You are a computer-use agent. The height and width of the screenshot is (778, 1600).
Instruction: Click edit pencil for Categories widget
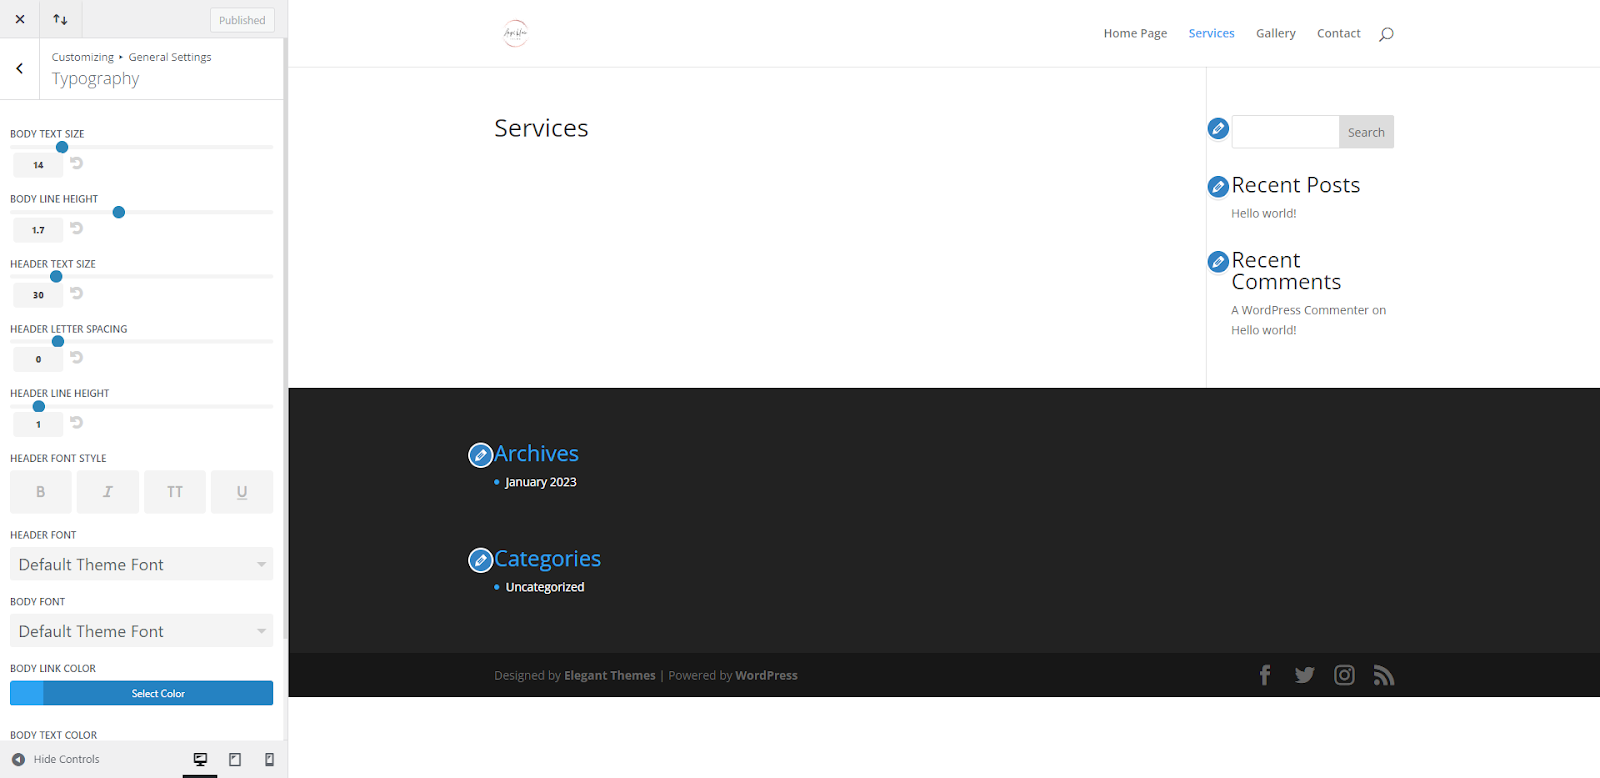point(480,560)
